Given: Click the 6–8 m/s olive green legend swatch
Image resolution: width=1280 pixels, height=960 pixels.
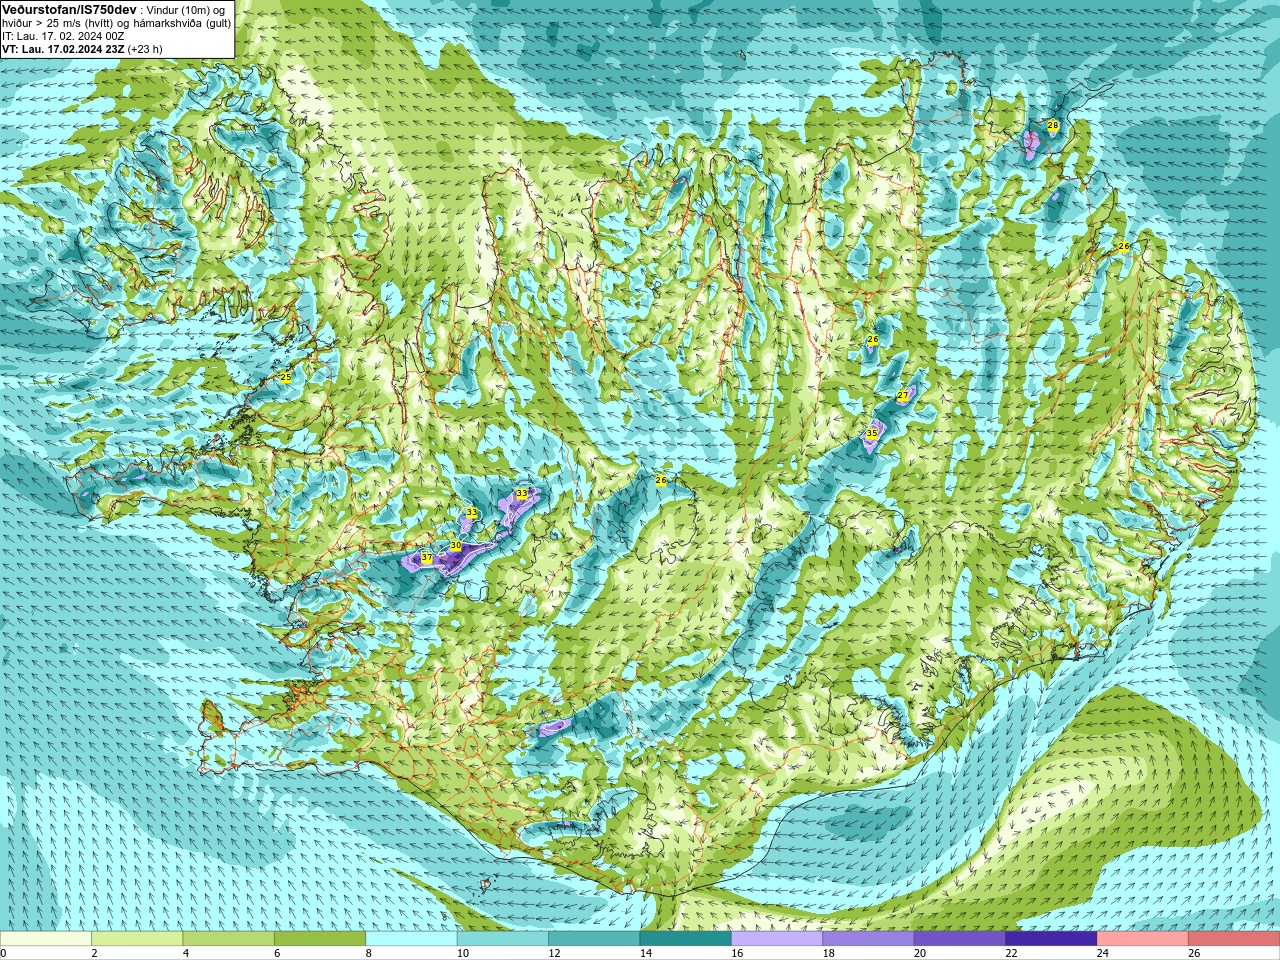Looking at the screenshot, I should 320,939.
